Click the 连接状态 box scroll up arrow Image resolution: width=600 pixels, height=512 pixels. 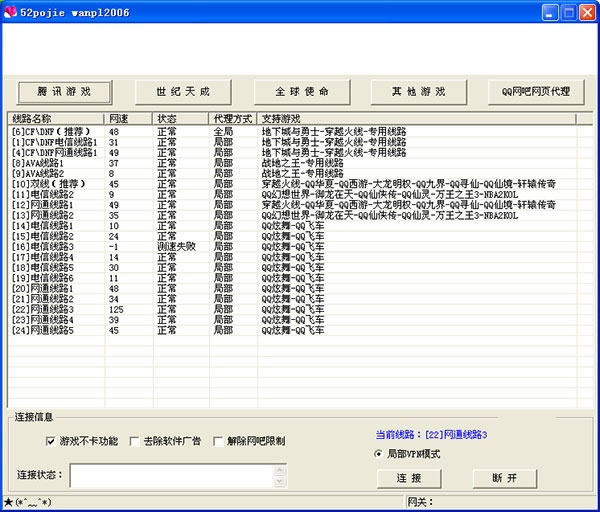[280, 470]
